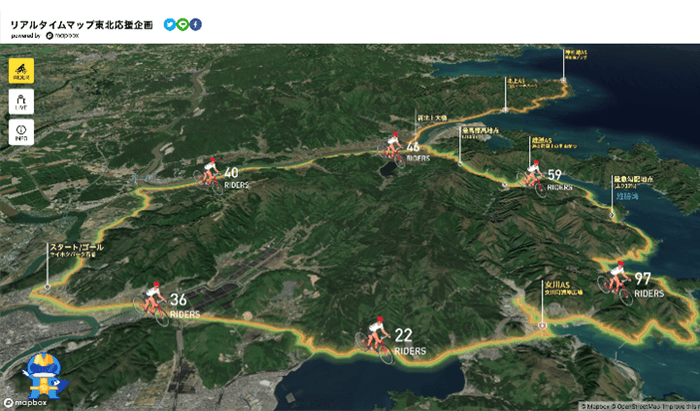Viewport: 700px width, 411px height.
Task: Click the cyclist icon with 22 riders
Action: (x=376, y=335)
